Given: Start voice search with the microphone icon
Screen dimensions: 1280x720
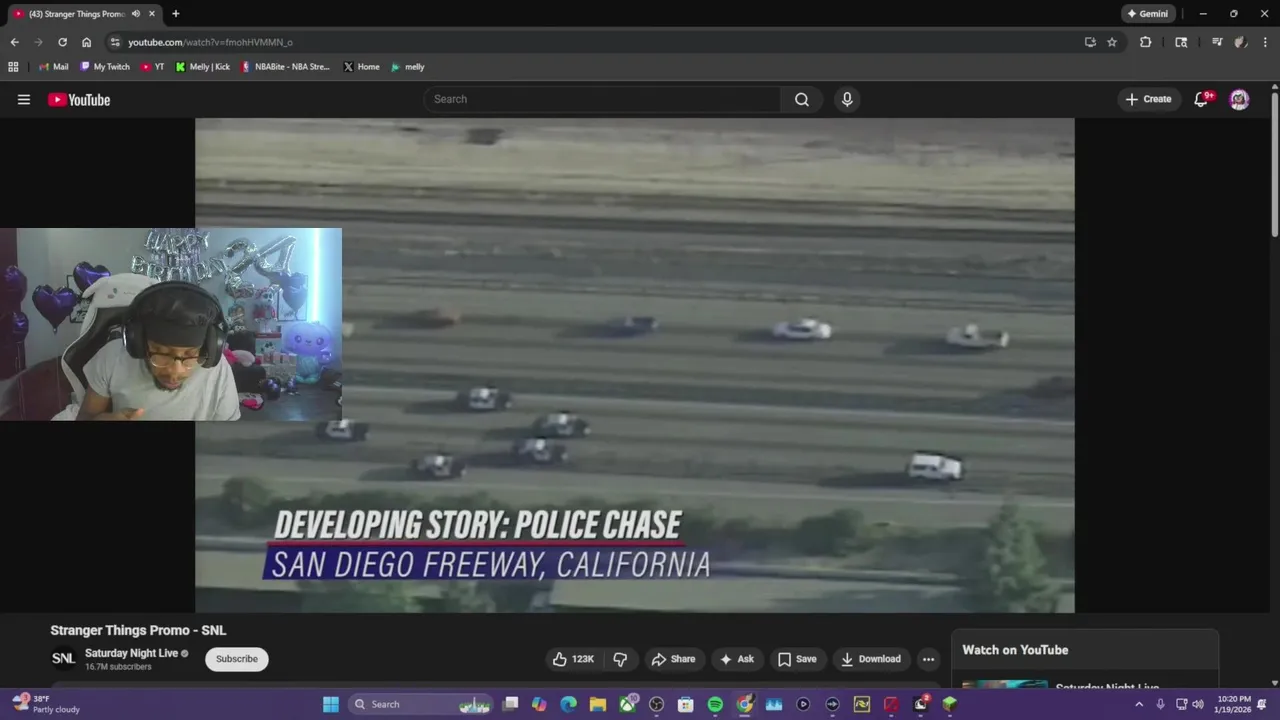Looking at the screenshot, I should (x=847, y=99).
